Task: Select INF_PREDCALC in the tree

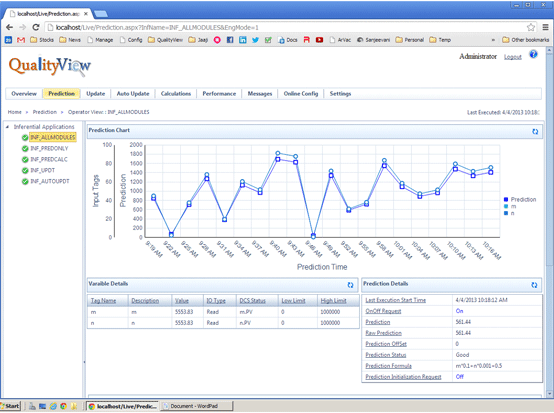Action: point(49,159)
